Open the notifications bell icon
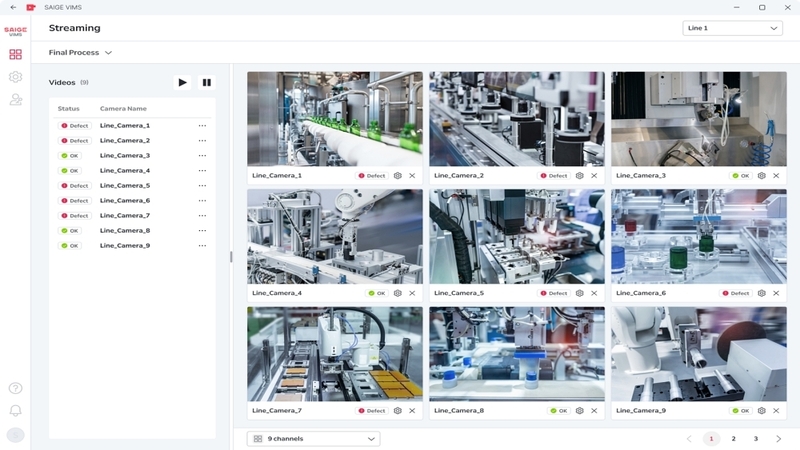 tap(15, 411)
